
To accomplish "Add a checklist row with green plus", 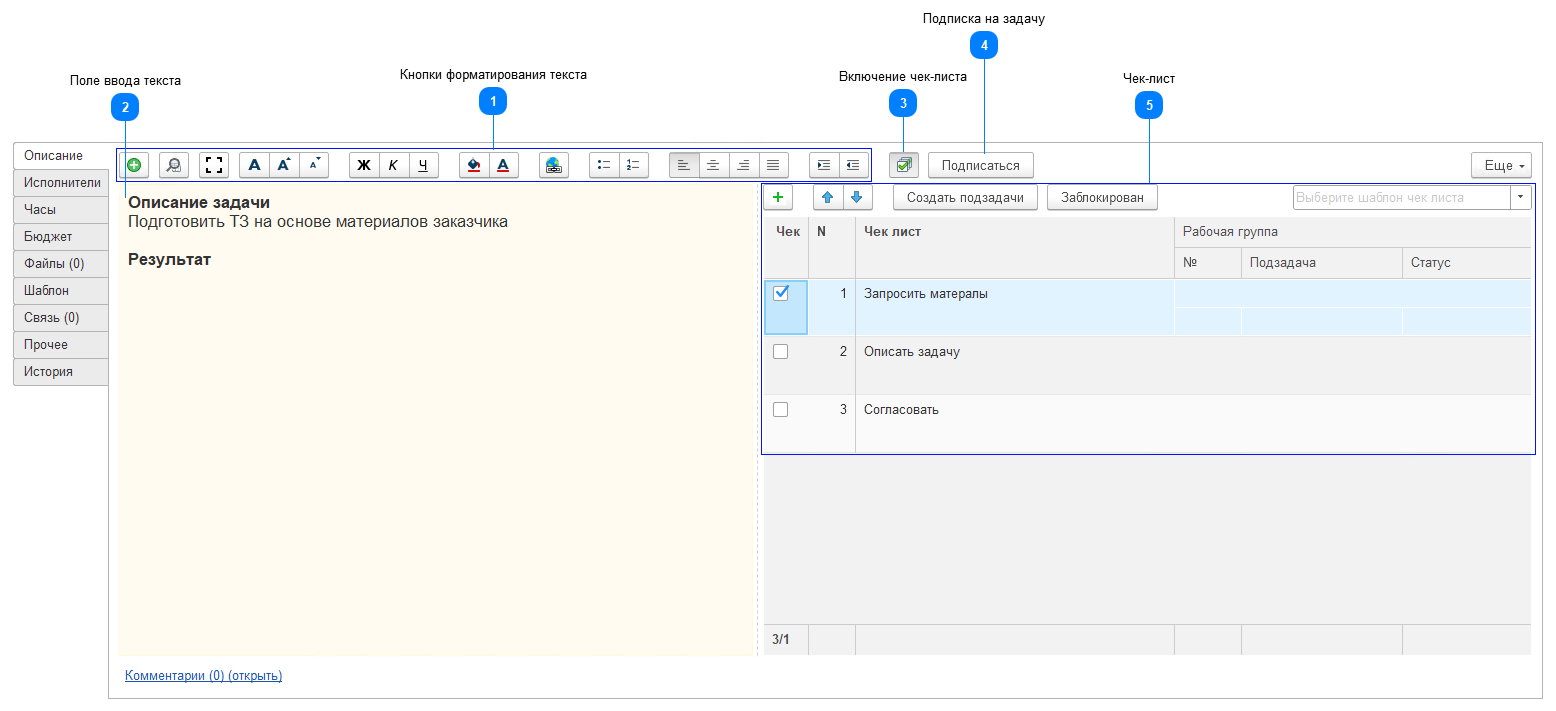I will tap(778, 197).
